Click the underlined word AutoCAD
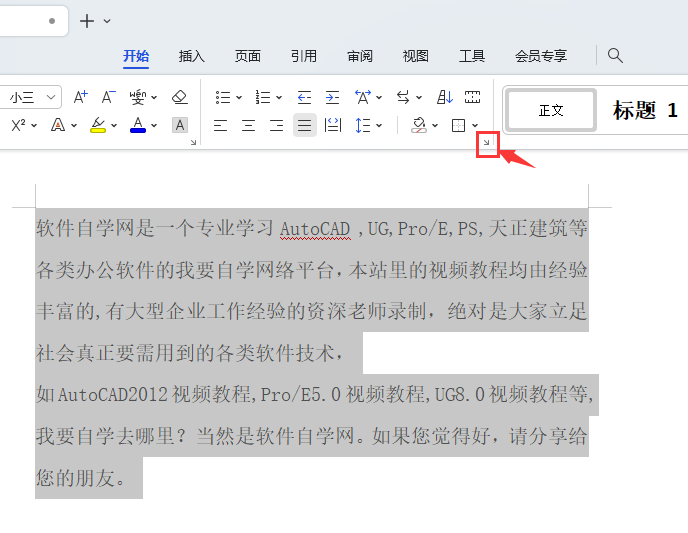688x533 pixels. (315, 229)
